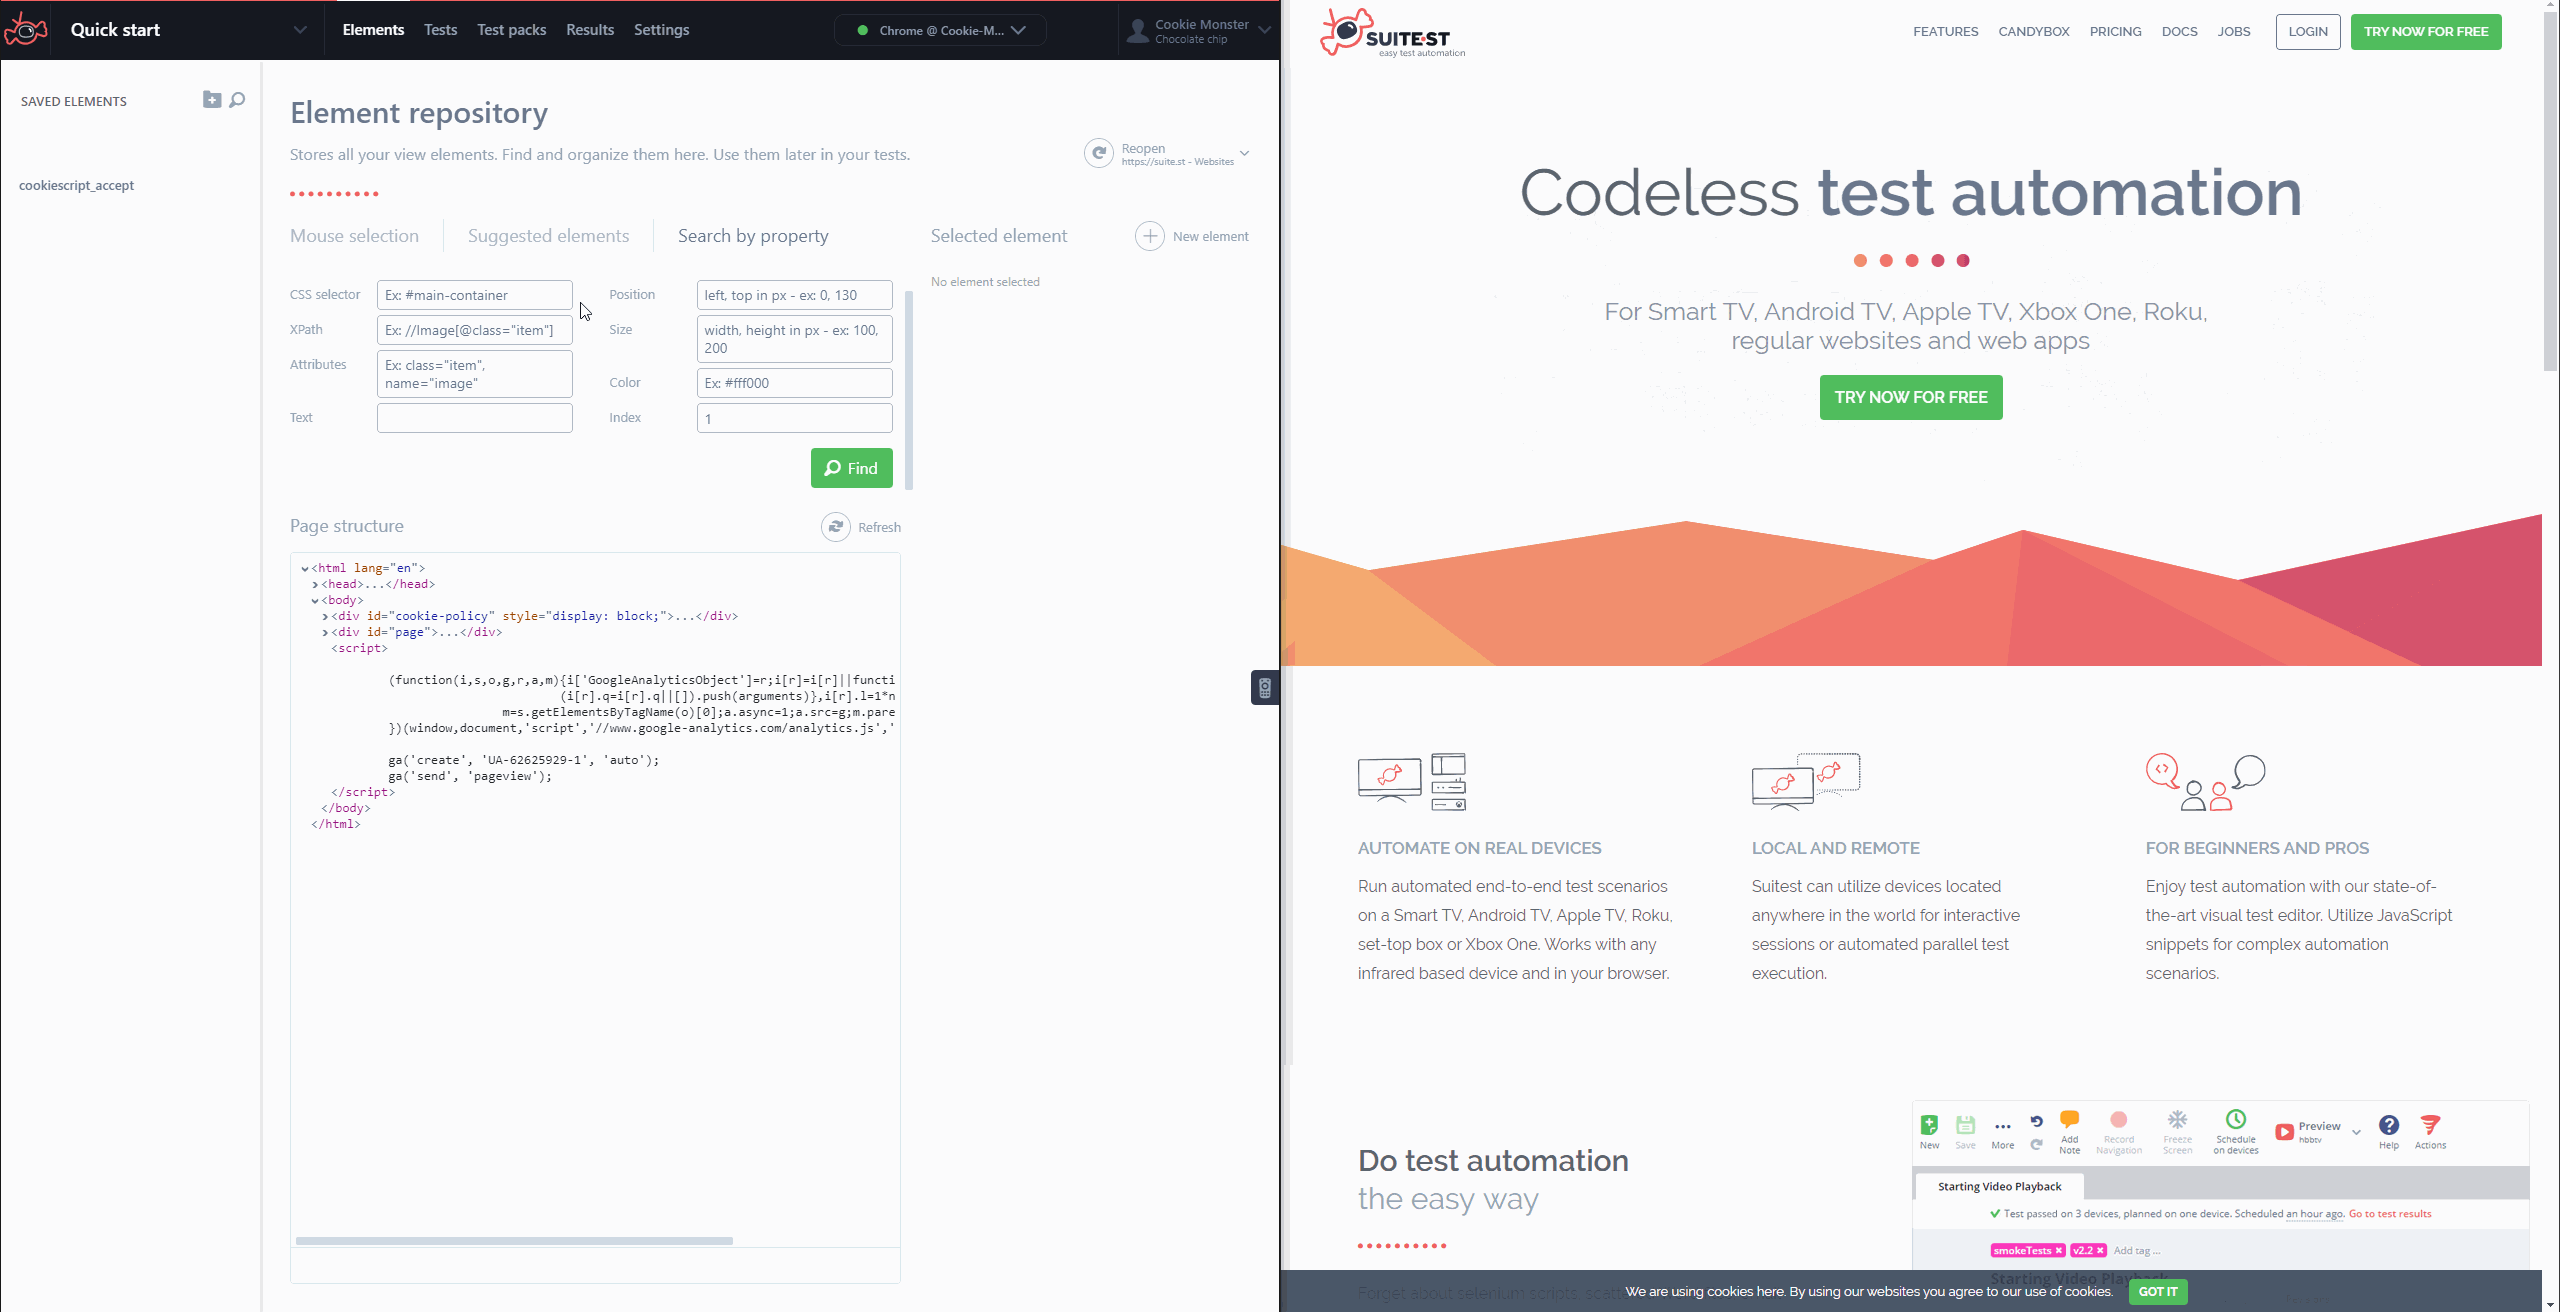The width and height of the screenshot is (2560, 1312).
Task: Open the Quick start app dropdown
Action: pyautogui.click(x=300, y=30)
